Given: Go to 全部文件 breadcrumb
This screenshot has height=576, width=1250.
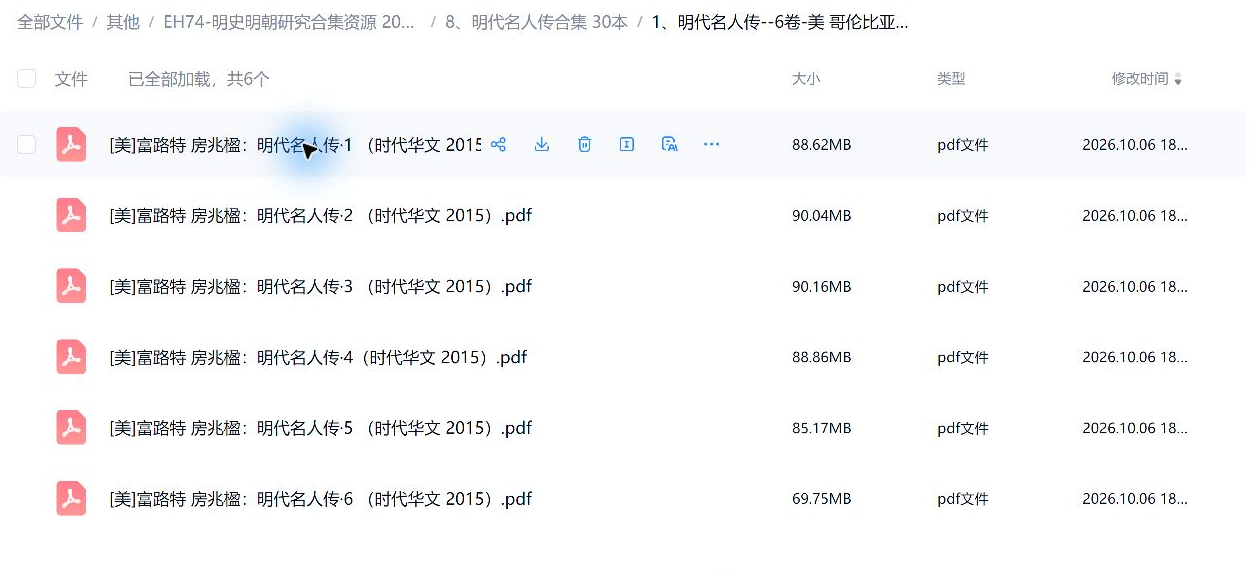Looking at the screenshot, I should (50, 22).
